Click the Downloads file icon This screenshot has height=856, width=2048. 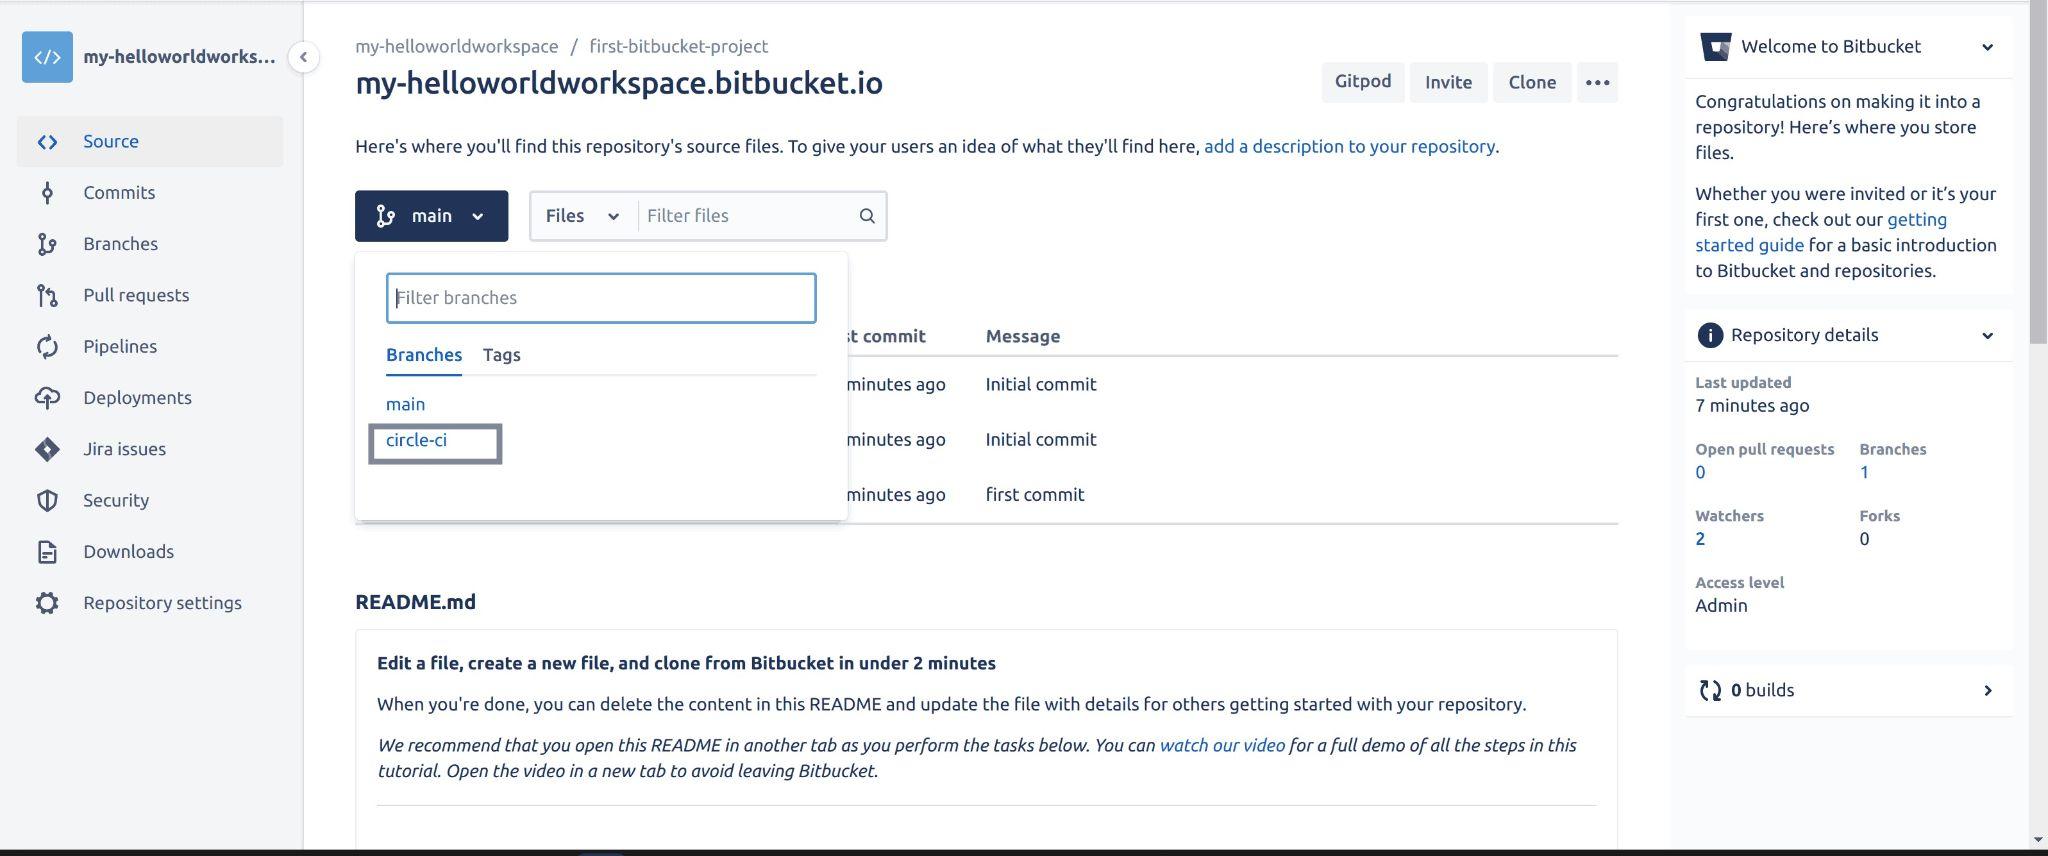coord(47,552)
